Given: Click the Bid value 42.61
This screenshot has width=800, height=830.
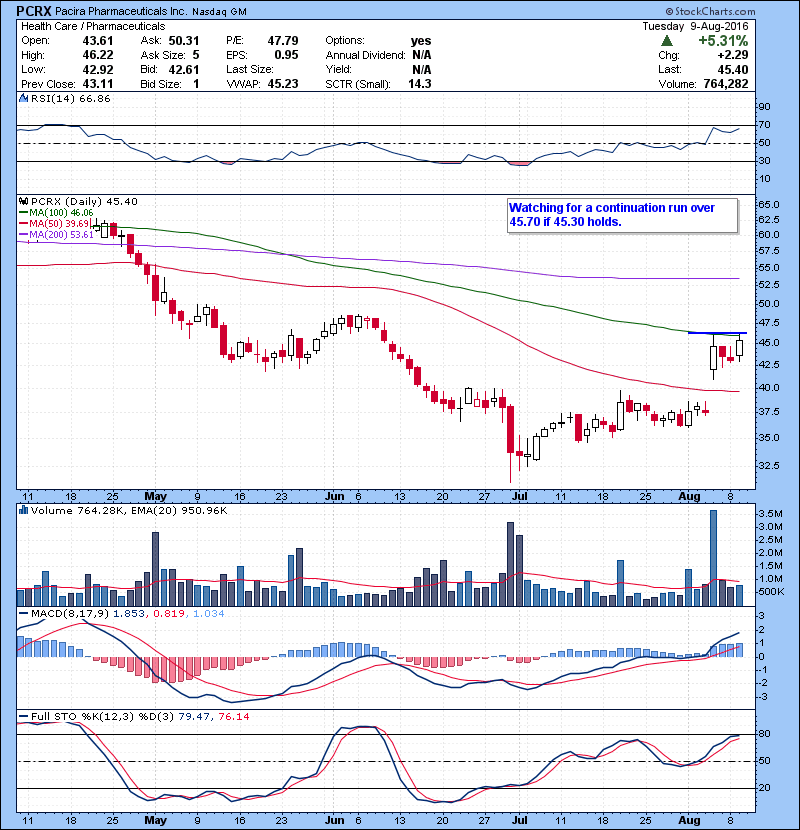Looking at the screenshot, I should (184, 69).
